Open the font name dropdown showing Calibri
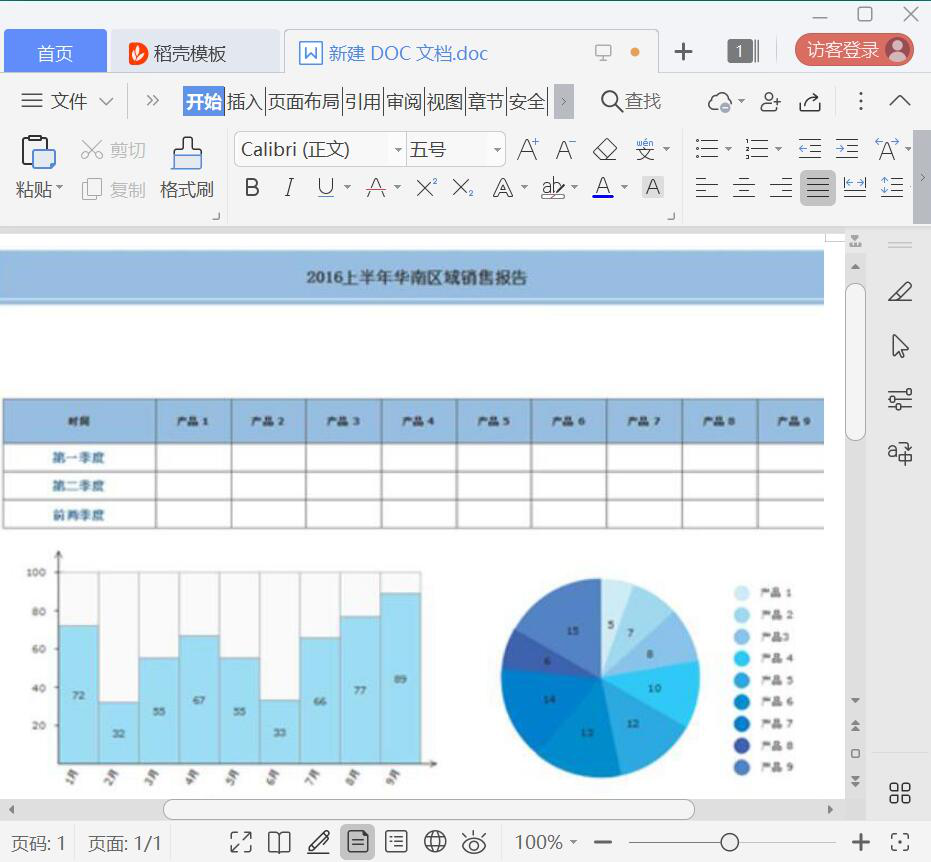 tap(398, 149)
